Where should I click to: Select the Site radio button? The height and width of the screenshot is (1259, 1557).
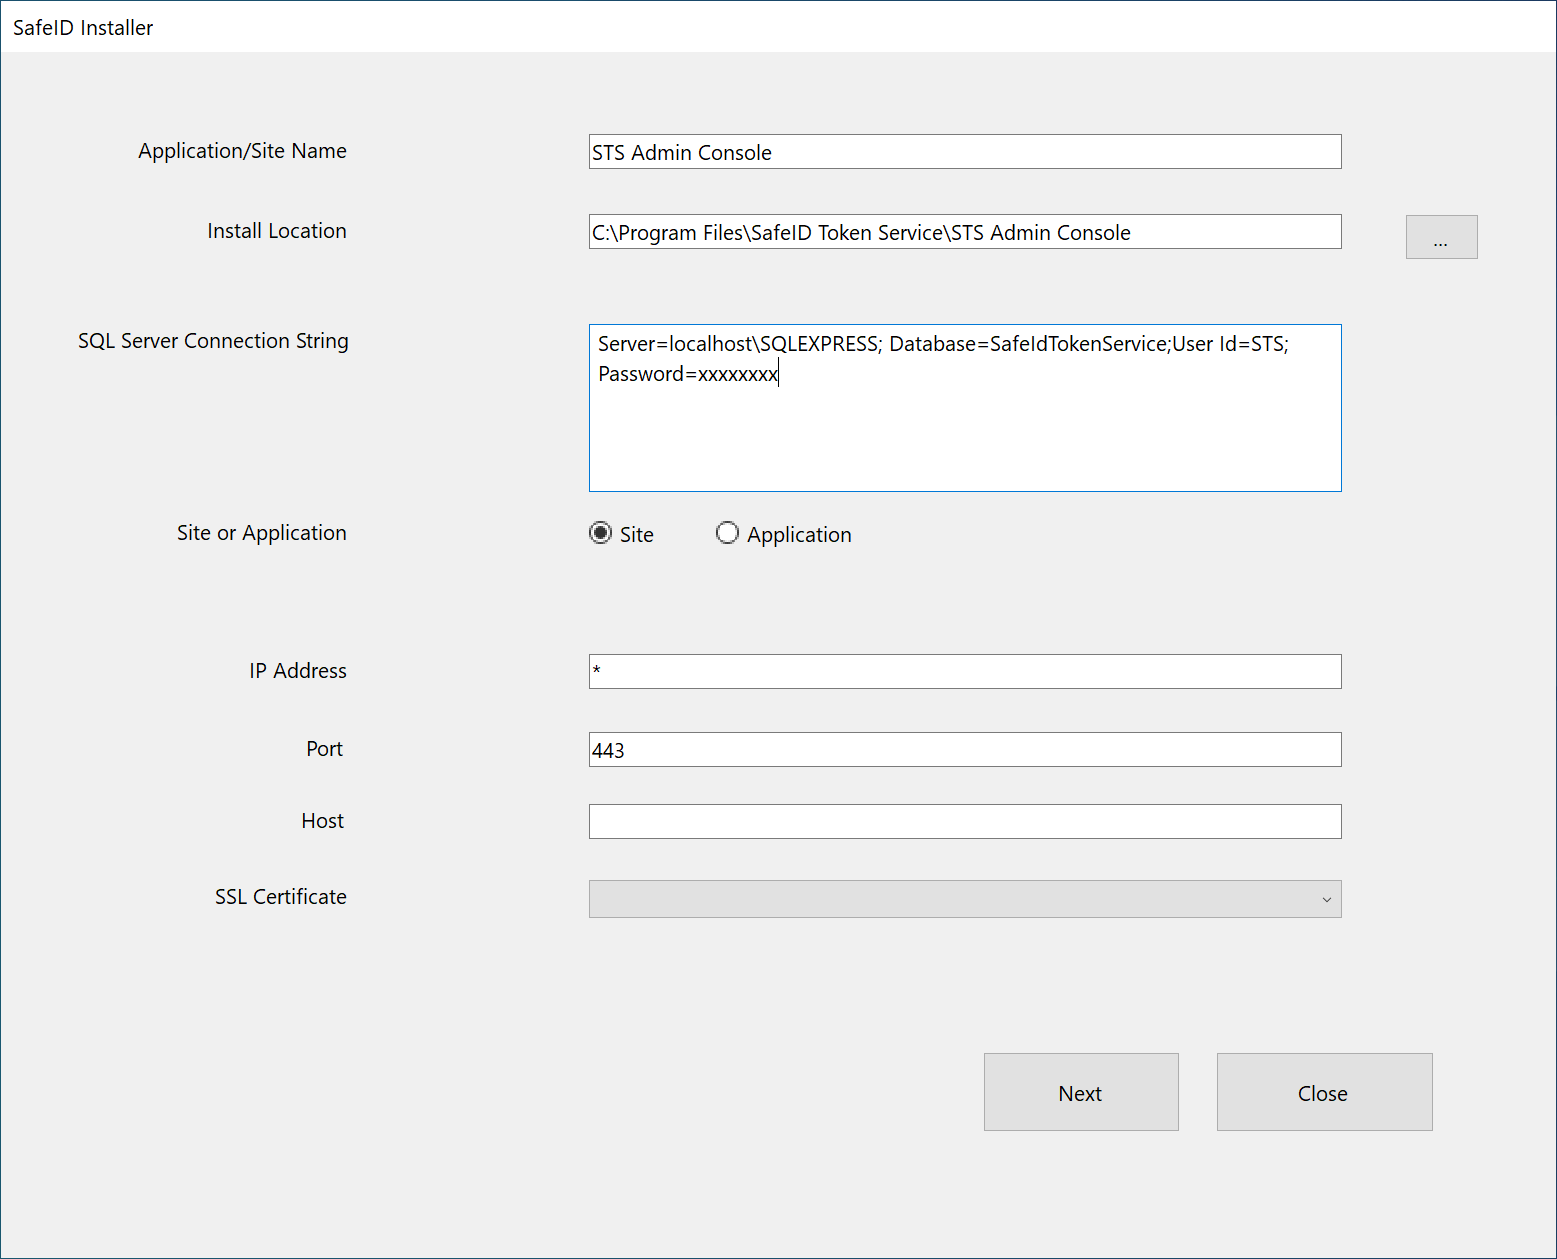coord(601,533)
